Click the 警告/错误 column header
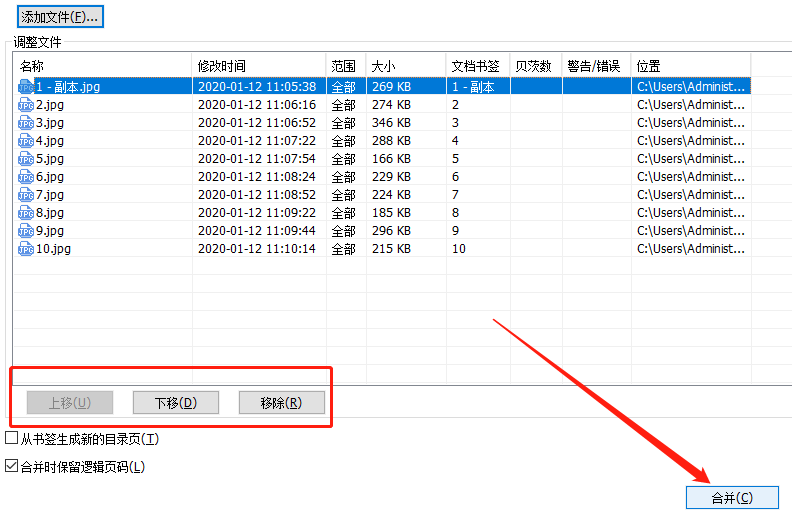 pyautogui.click(x=597, y=66)
